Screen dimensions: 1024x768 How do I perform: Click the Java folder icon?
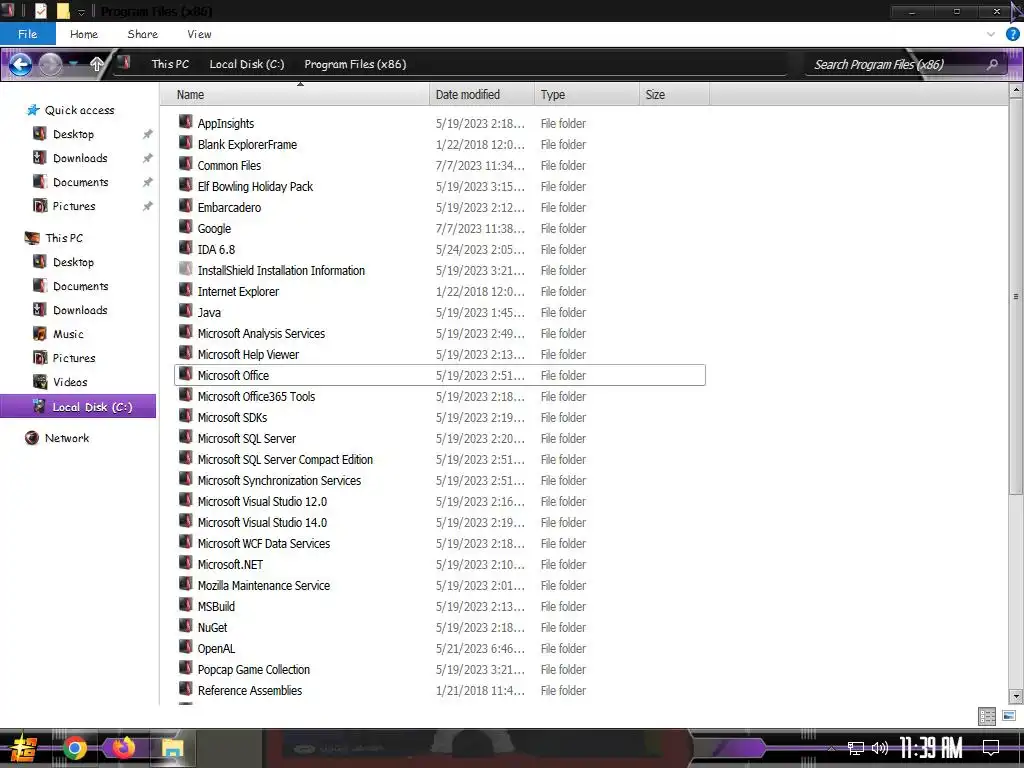185,311
